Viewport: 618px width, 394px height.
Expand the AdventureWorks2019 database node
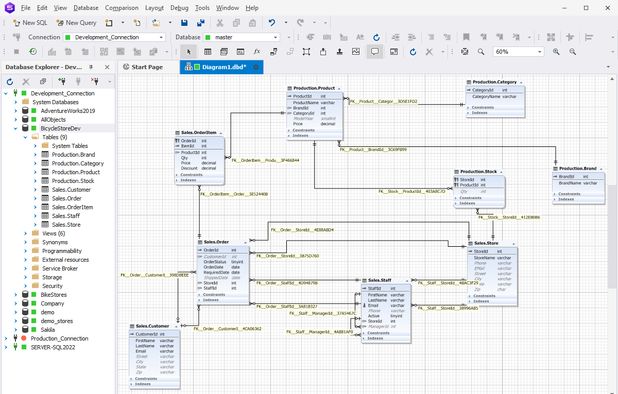(16, 111)
